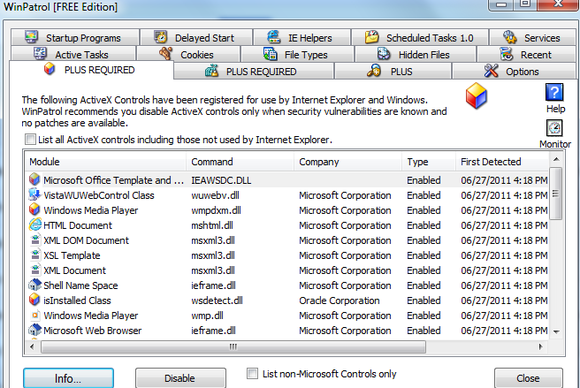Image resolution: width=580 pixels, height=388 pixels.
Task: Click the large ActiveX cube icon
Action: (476, 96)
